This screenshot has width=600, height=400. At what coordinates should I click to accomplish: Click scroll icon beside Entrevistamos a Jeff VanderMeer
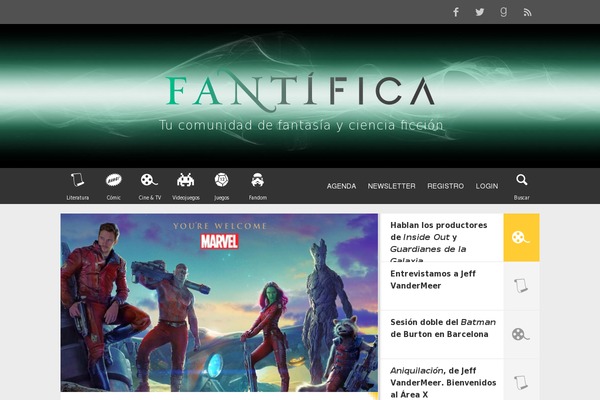521,286
